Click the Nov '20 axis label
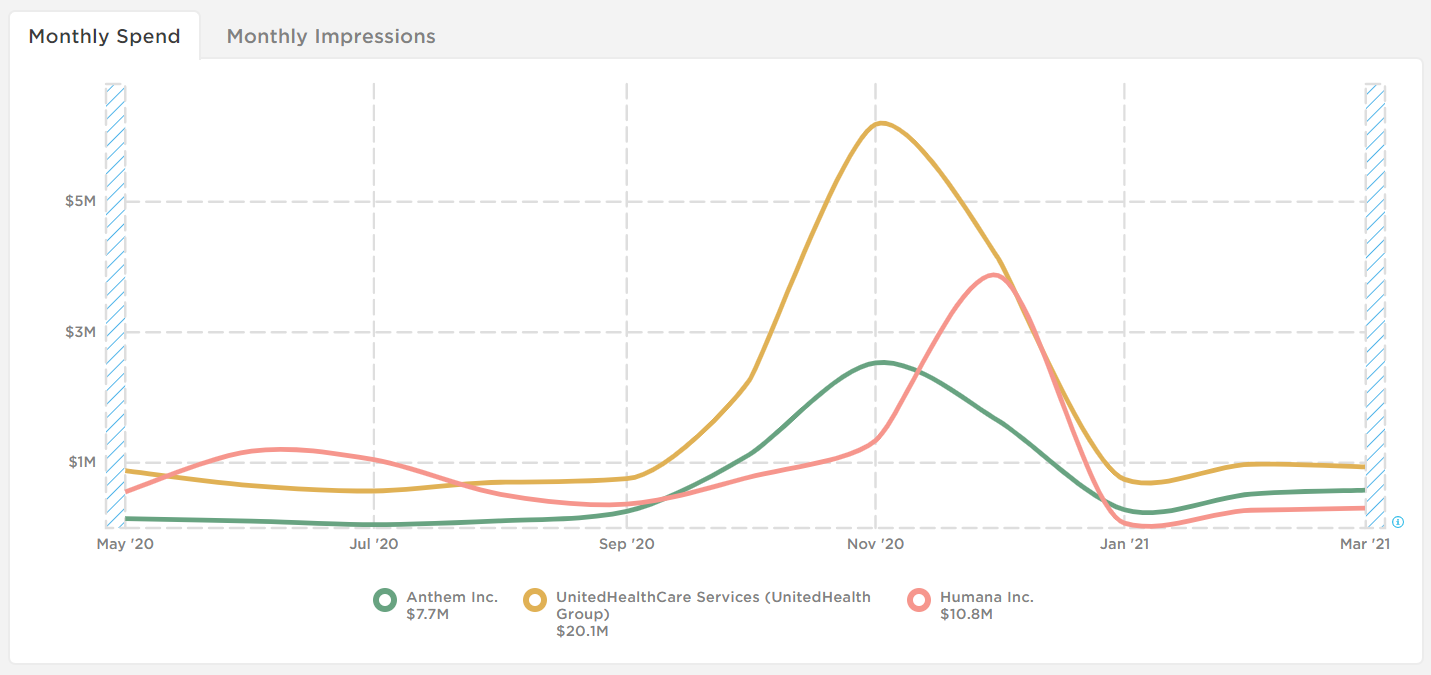The width and height of the screenshot is (1431, 675). [x=876, y=543]
